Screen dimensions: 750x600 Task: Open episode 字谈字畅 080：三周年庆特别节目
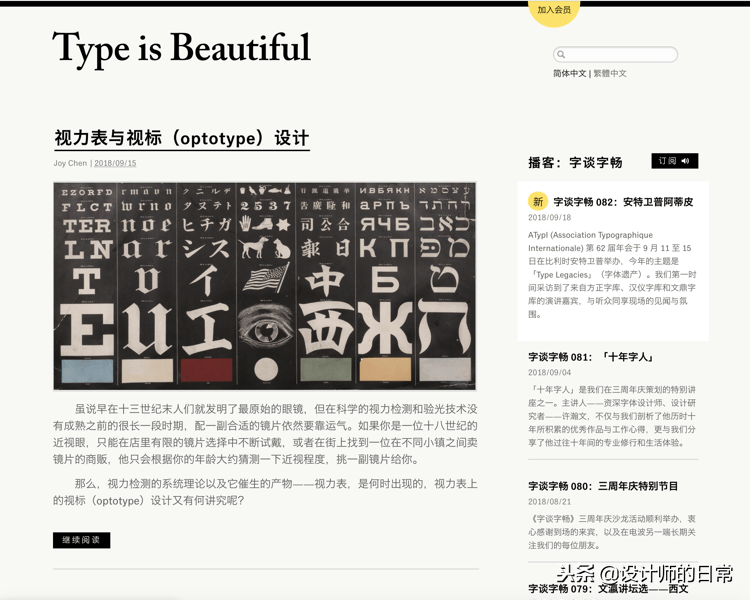[x=603, y=486]
